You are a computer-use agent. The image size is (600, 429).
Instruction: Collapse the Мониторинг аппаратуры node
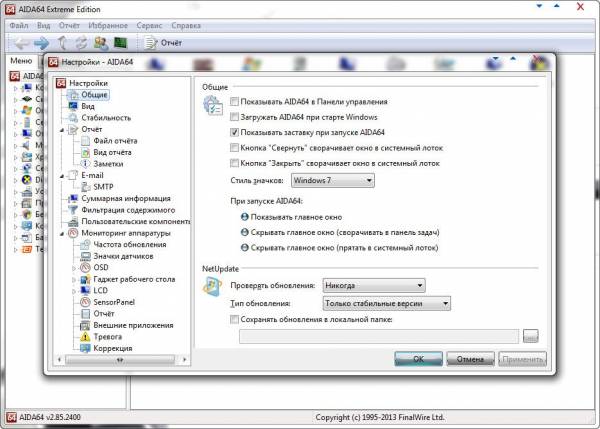tap(62, 234)
